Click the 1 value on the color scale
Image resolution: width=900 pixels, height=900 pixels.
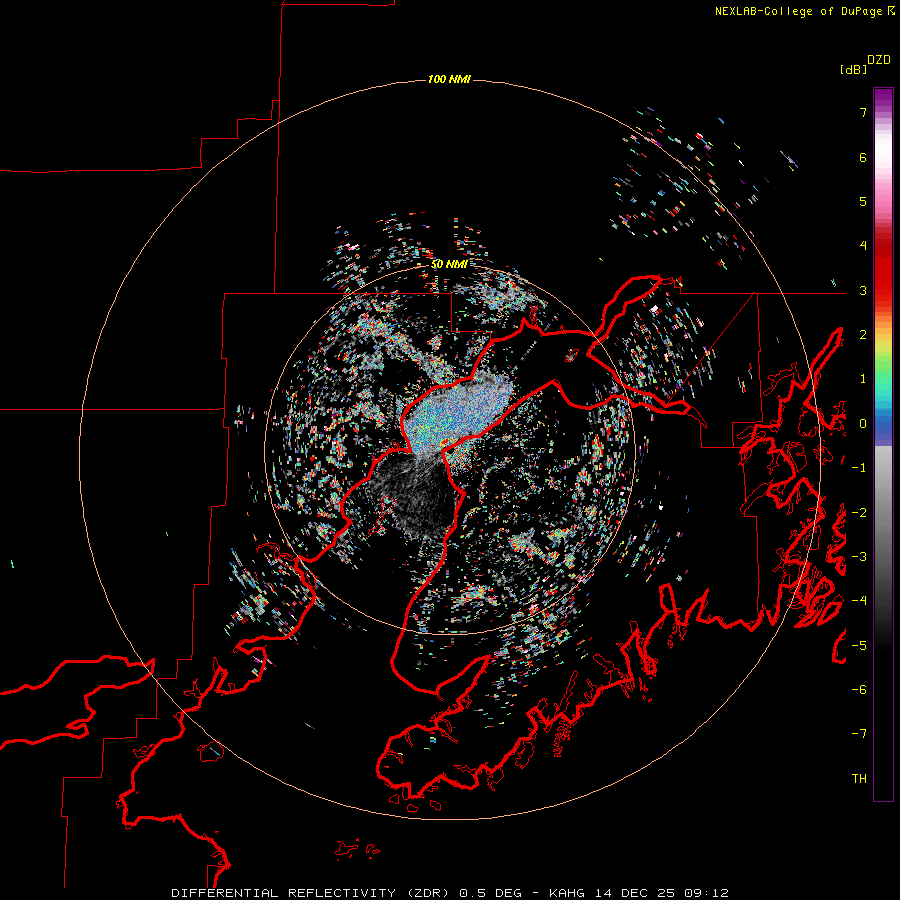pos(863,379)
